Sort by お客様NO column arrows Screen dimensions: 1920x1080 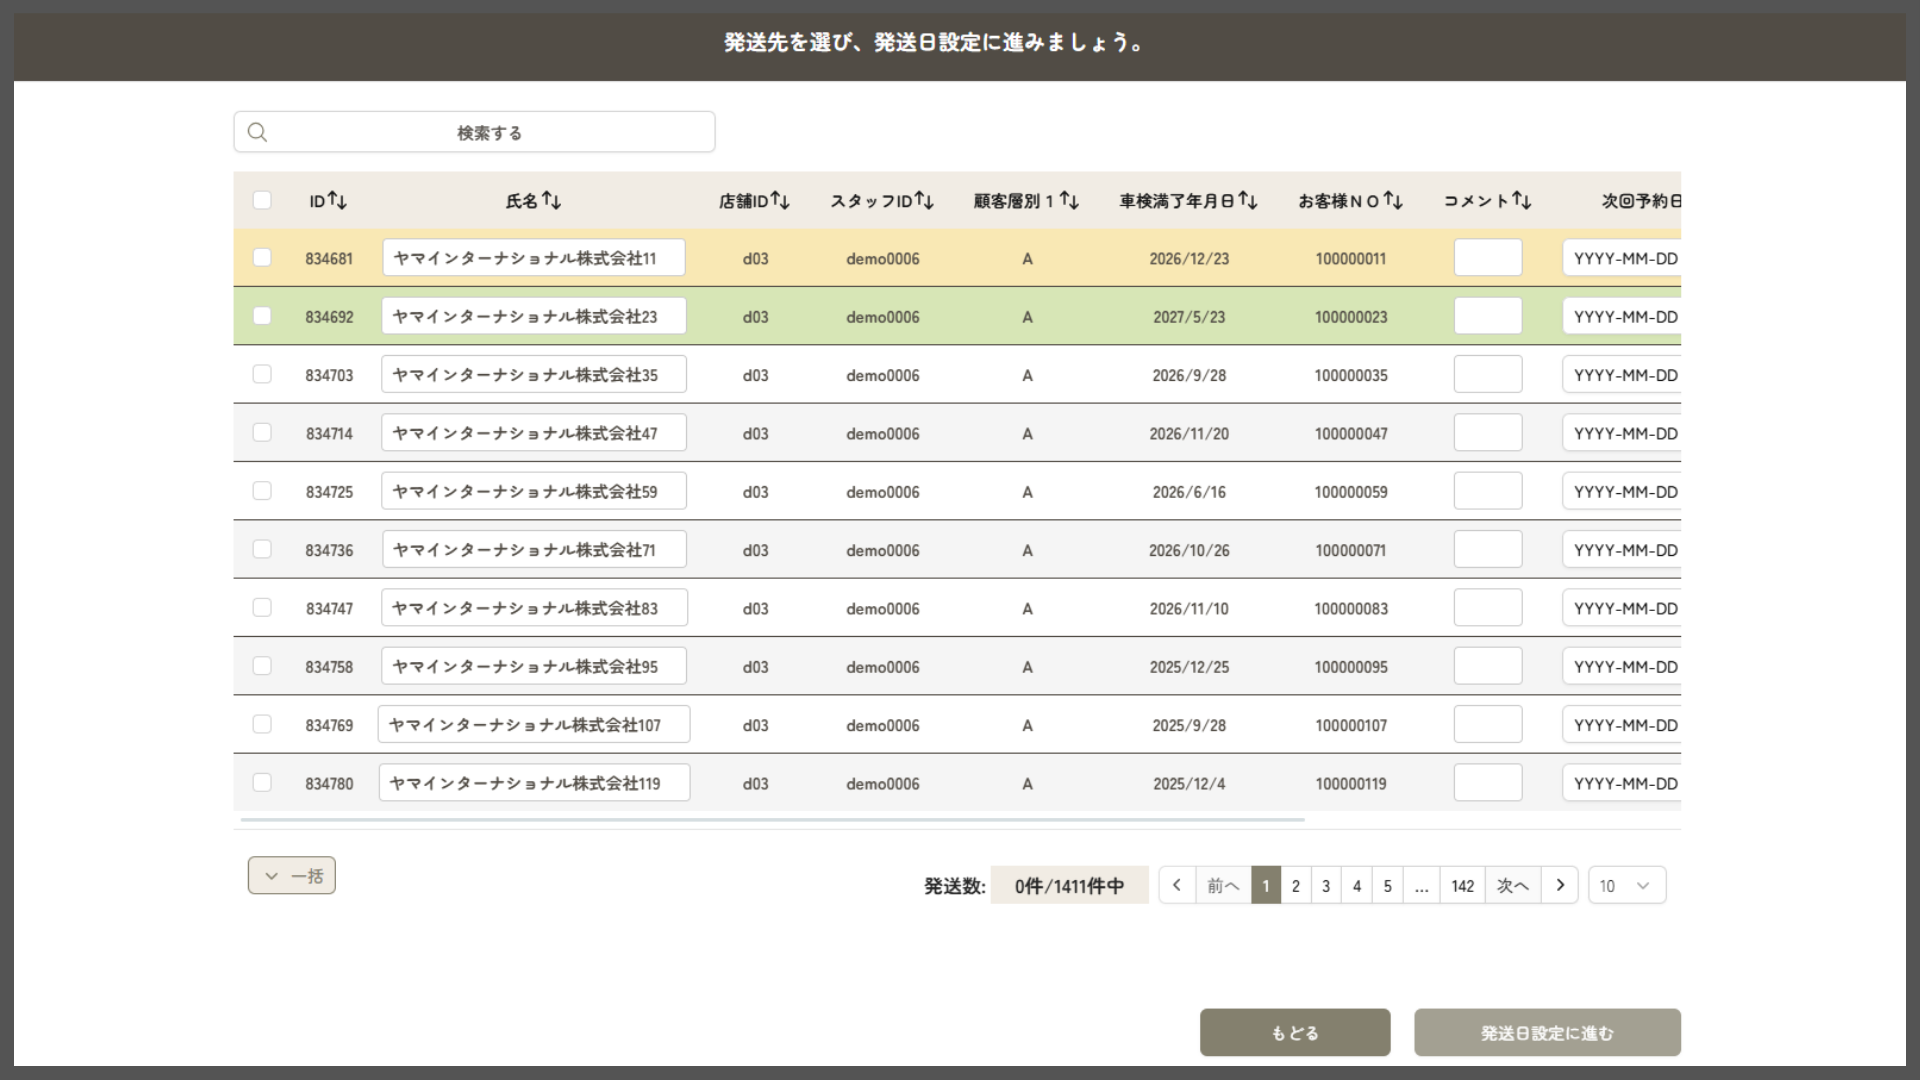coord(1392,201)
